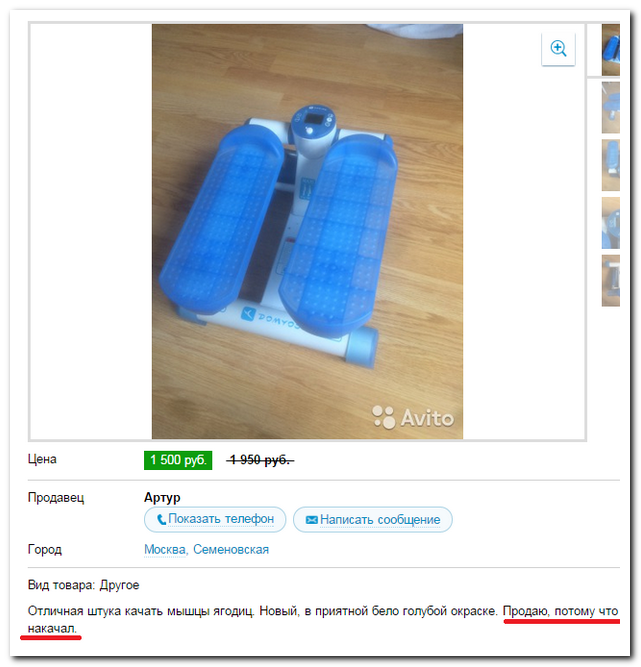Click the Вид товара: Другое line

tap(83, 585)
